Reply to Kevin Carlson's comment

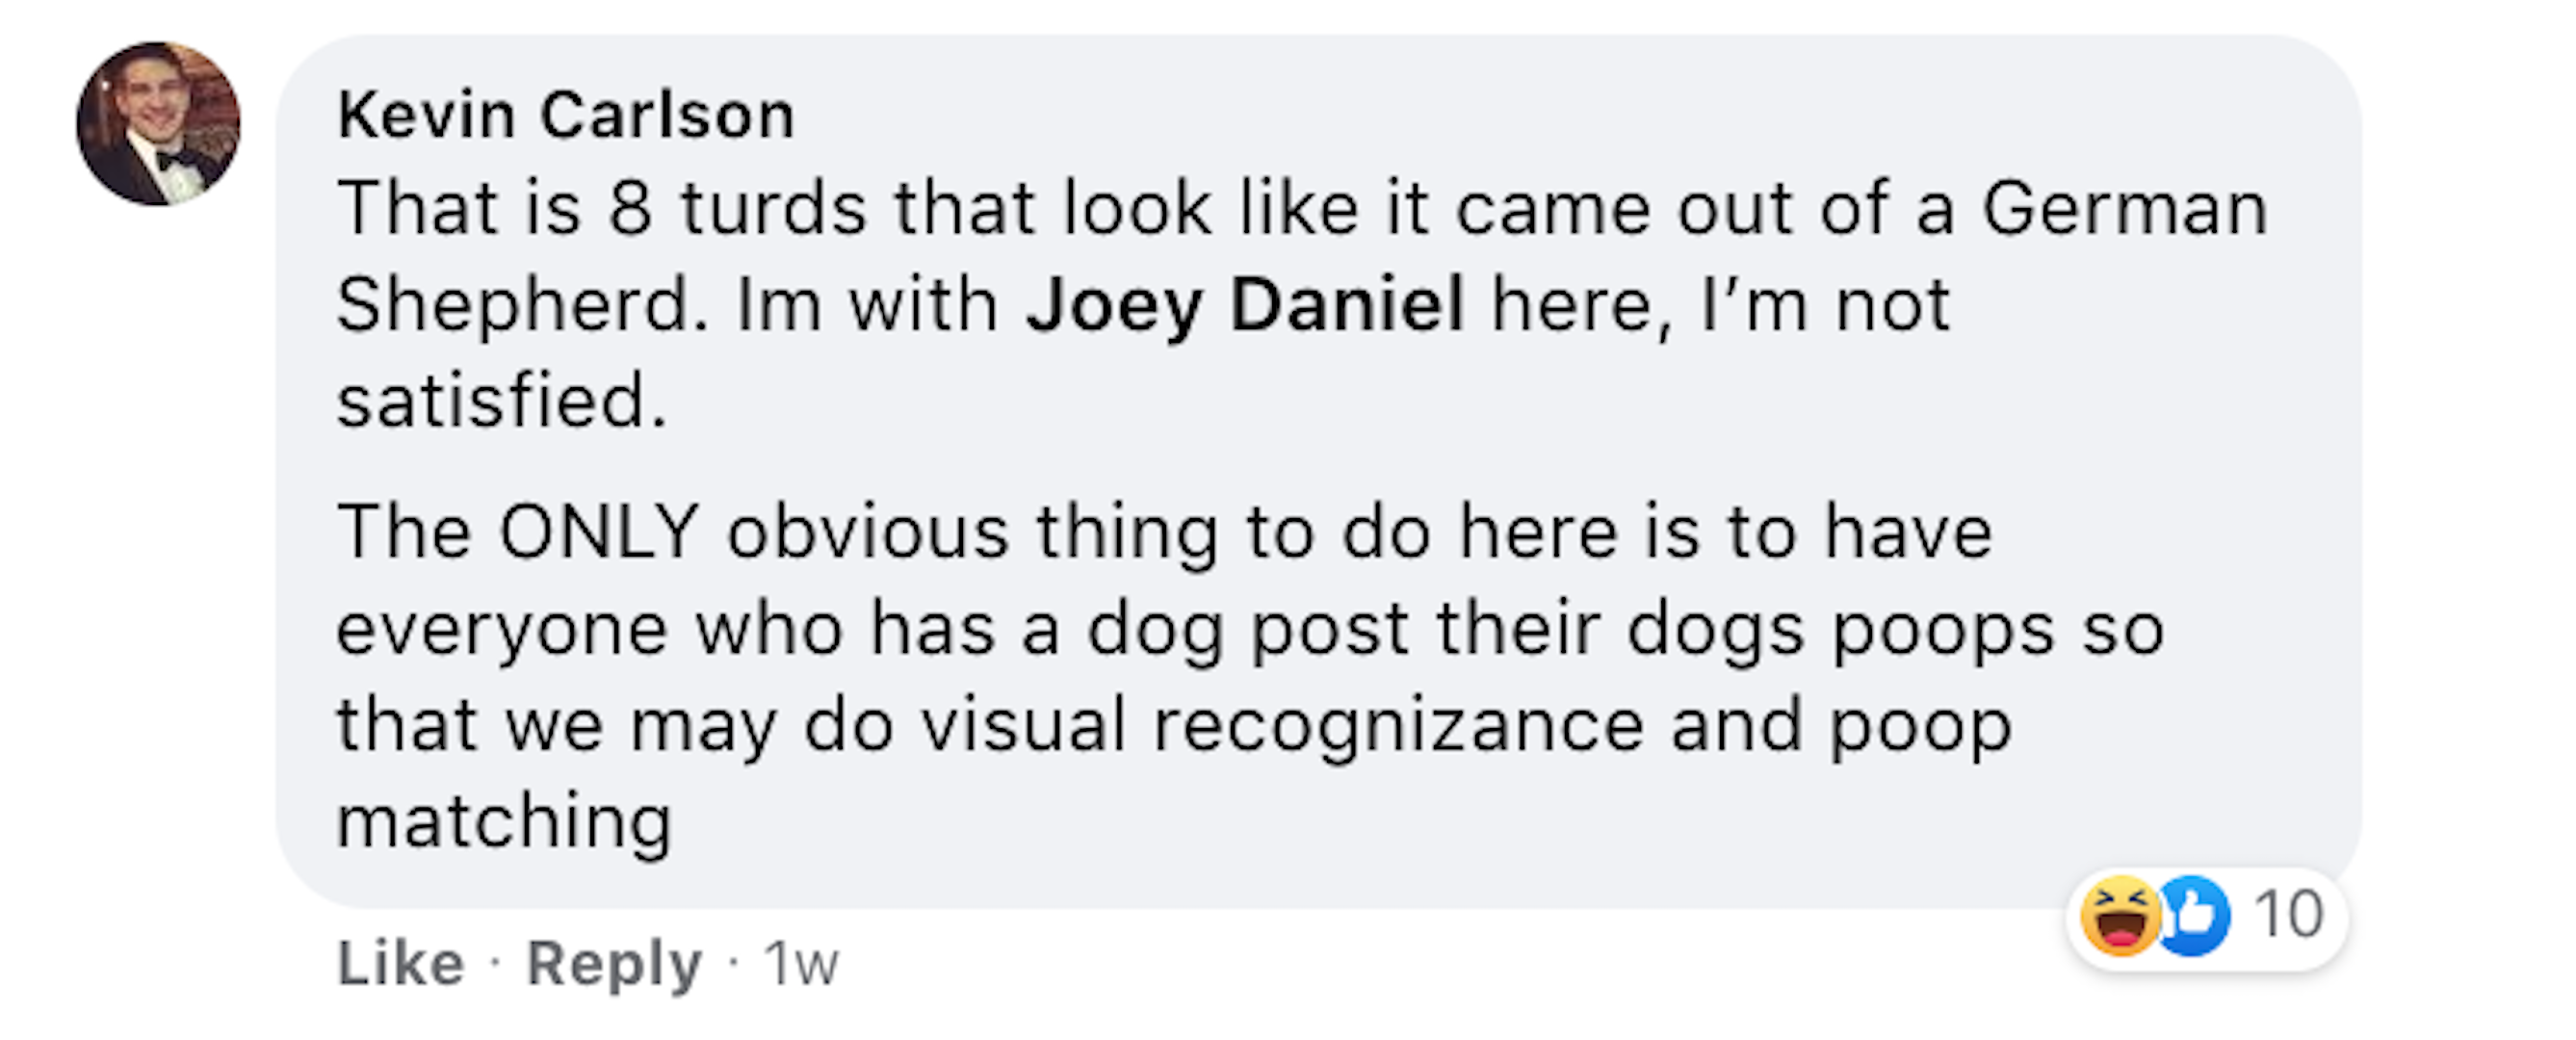pos(613,964)
